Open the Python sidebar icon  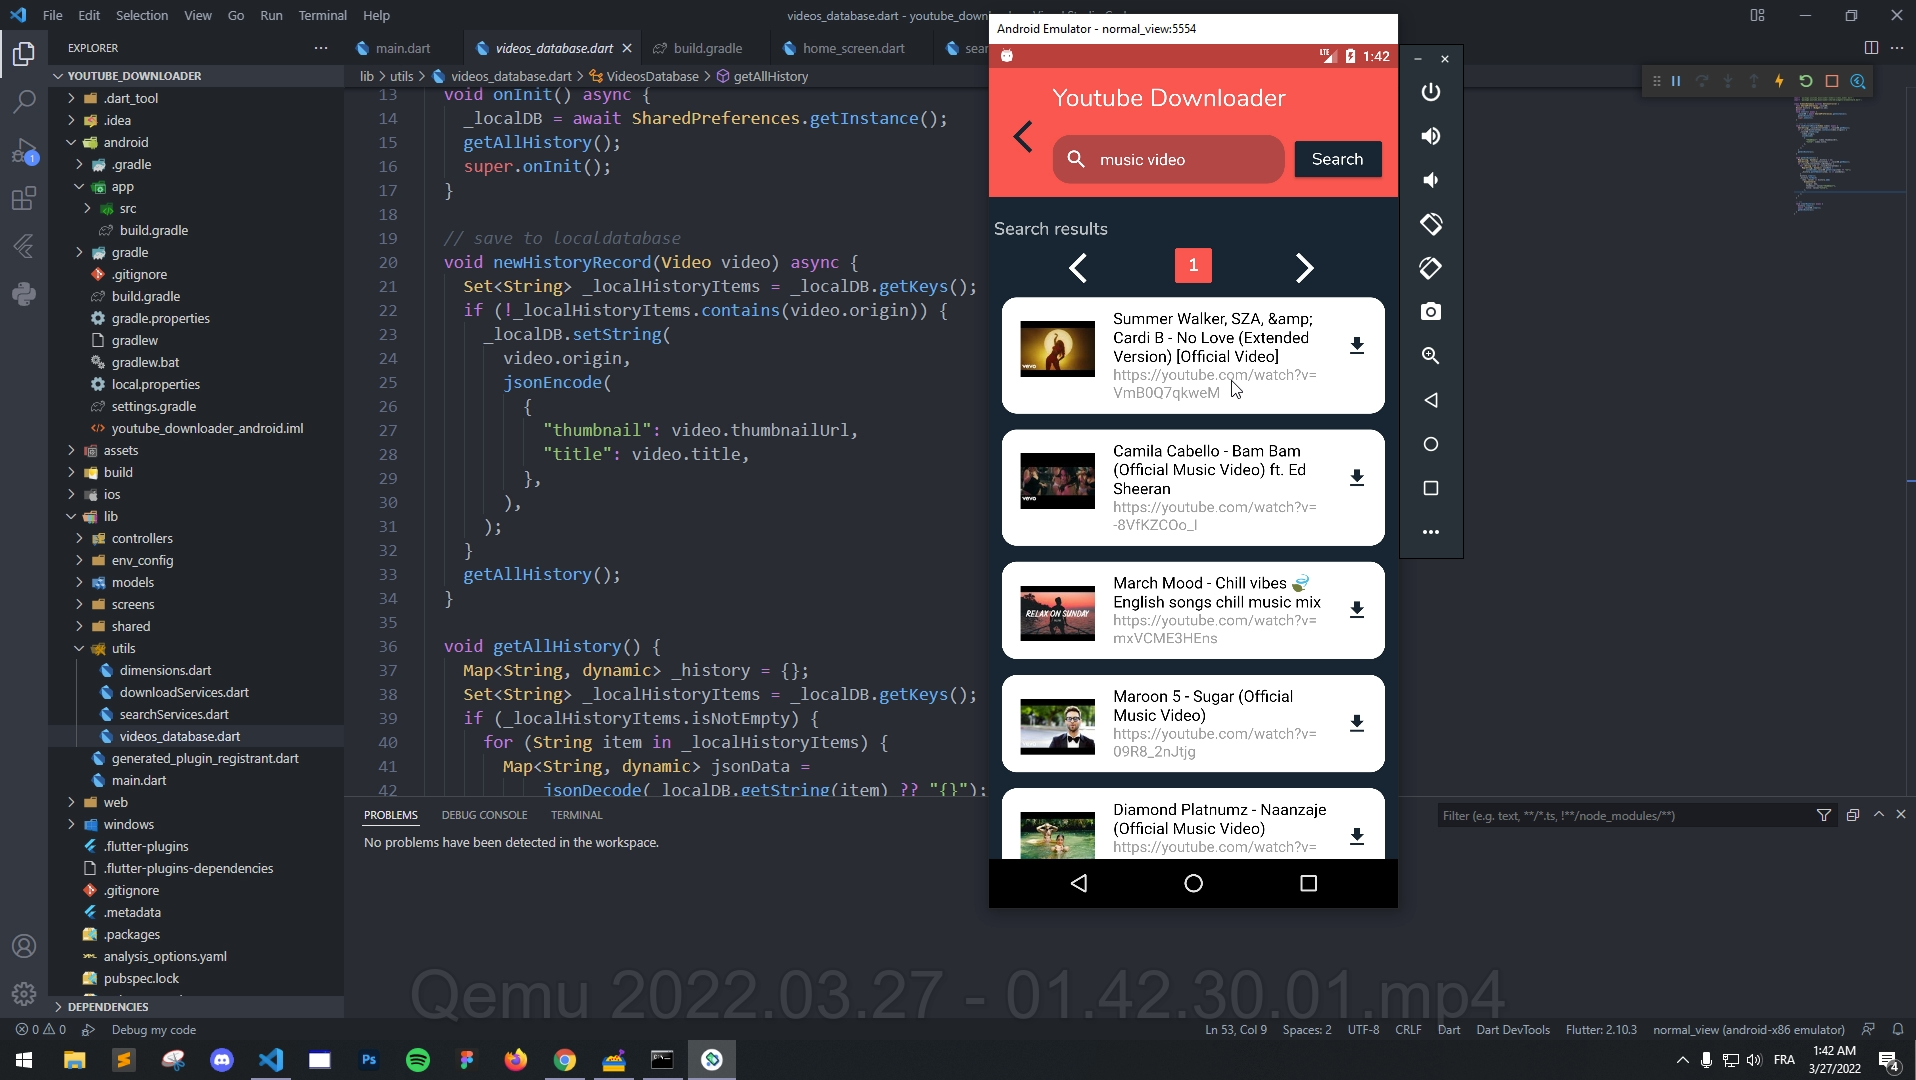coord(24,294)
